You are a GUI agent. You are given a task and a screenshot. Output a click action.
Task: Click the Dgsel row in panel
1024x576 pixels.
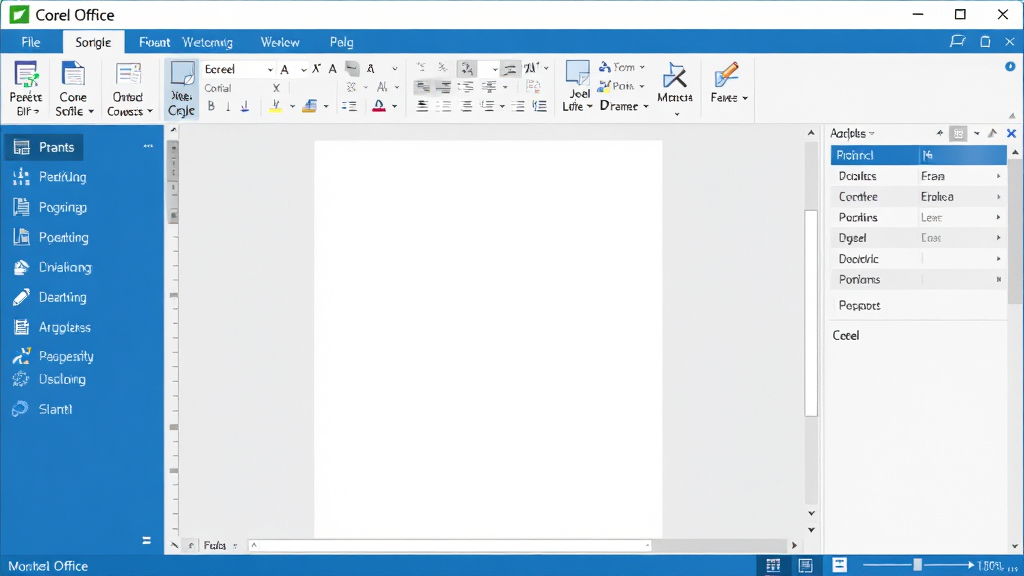coord(918,238)
